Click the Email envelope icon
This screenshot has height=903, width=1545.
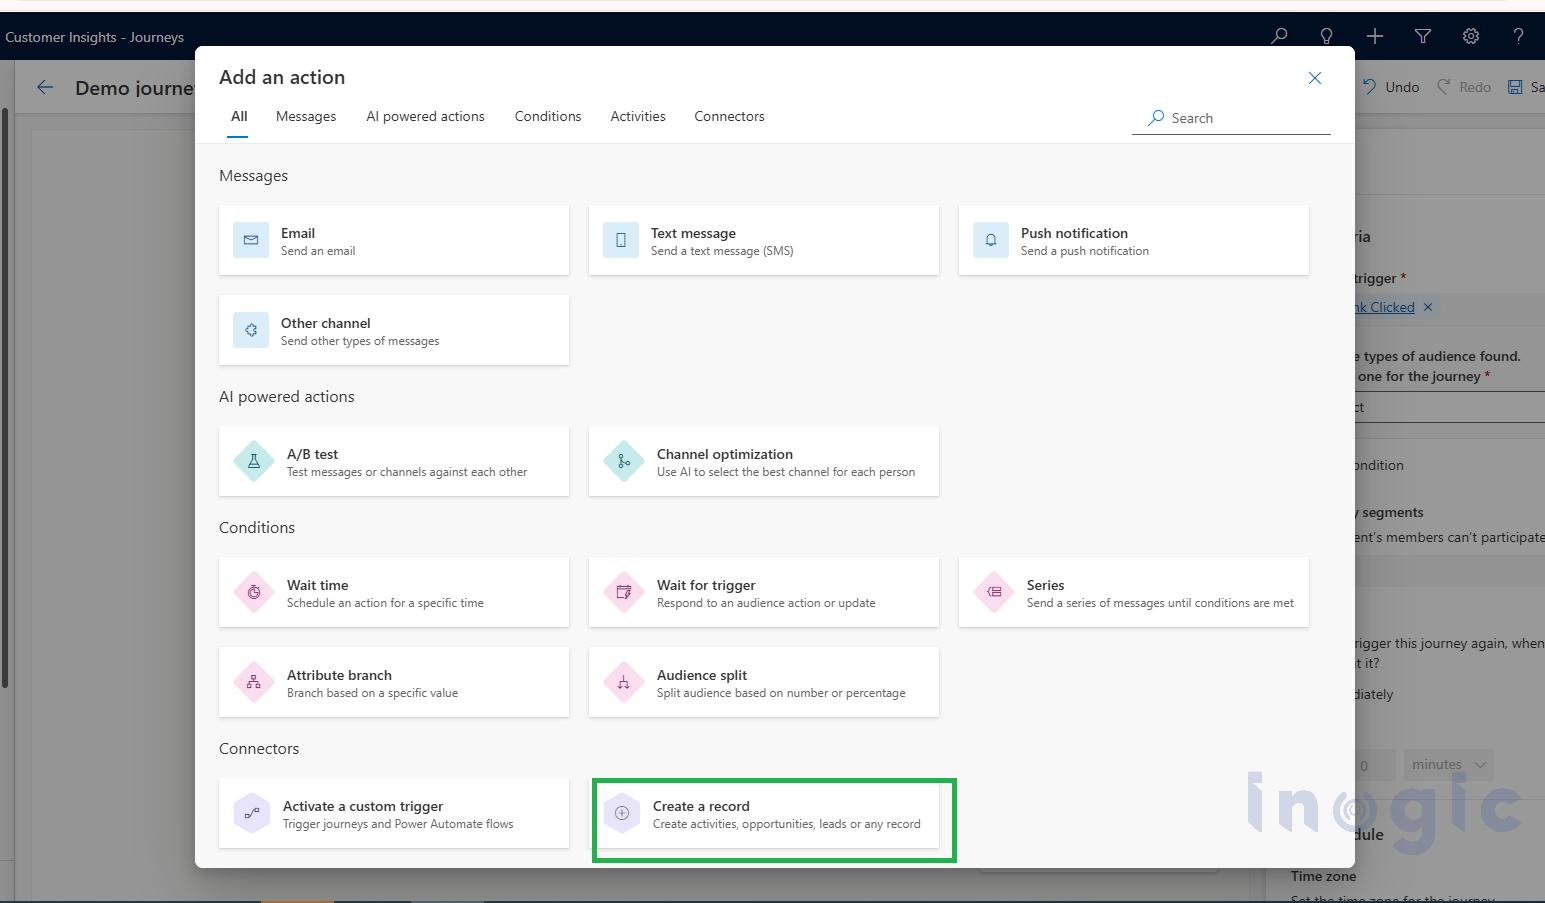pos(251,240)
